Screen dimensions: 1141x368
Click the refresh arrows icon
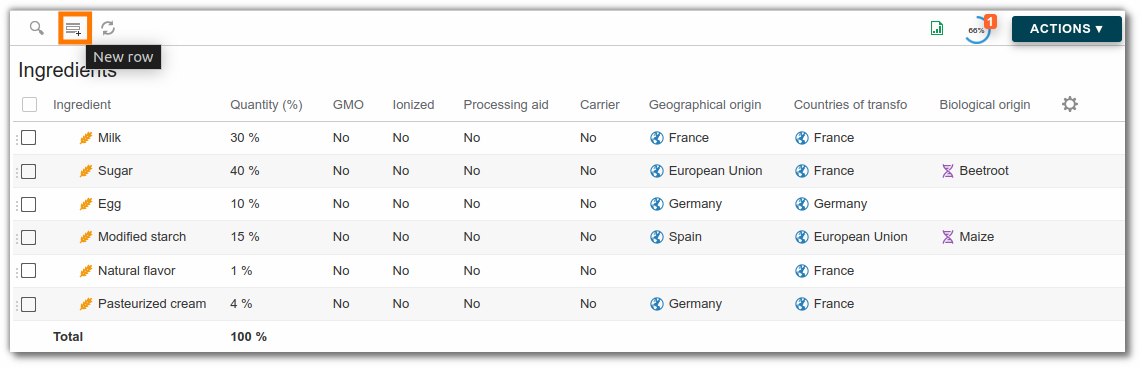[108, 28]
